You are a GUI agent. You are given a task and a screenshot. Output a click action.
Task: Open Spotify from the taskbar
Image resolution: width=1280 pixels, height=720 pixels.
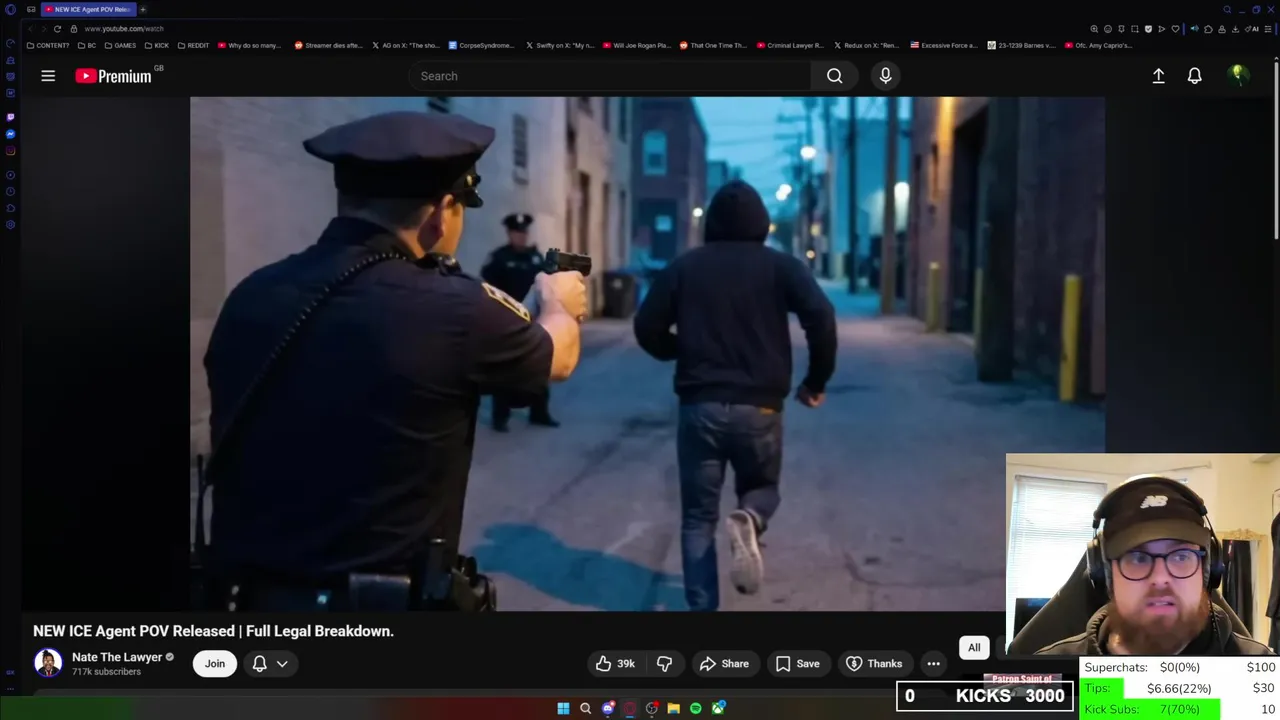pyautogui.click(x=695, y=708)
